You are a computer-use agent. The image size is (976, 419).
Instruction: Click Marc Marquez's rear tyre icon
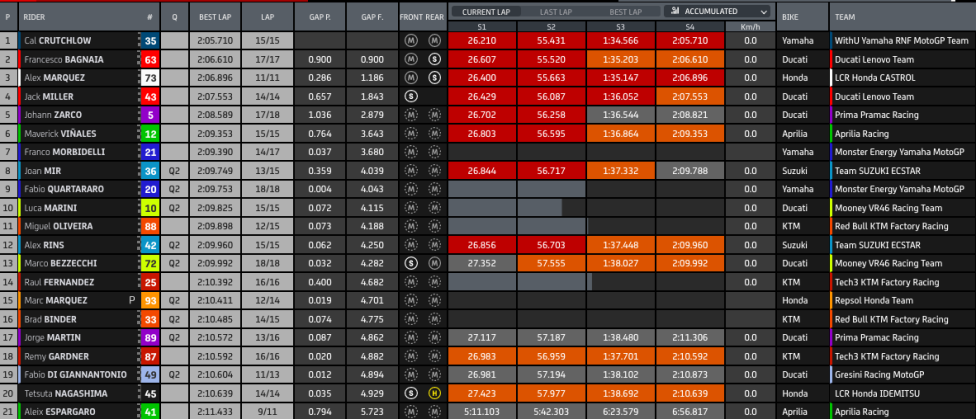coord(434,300)
